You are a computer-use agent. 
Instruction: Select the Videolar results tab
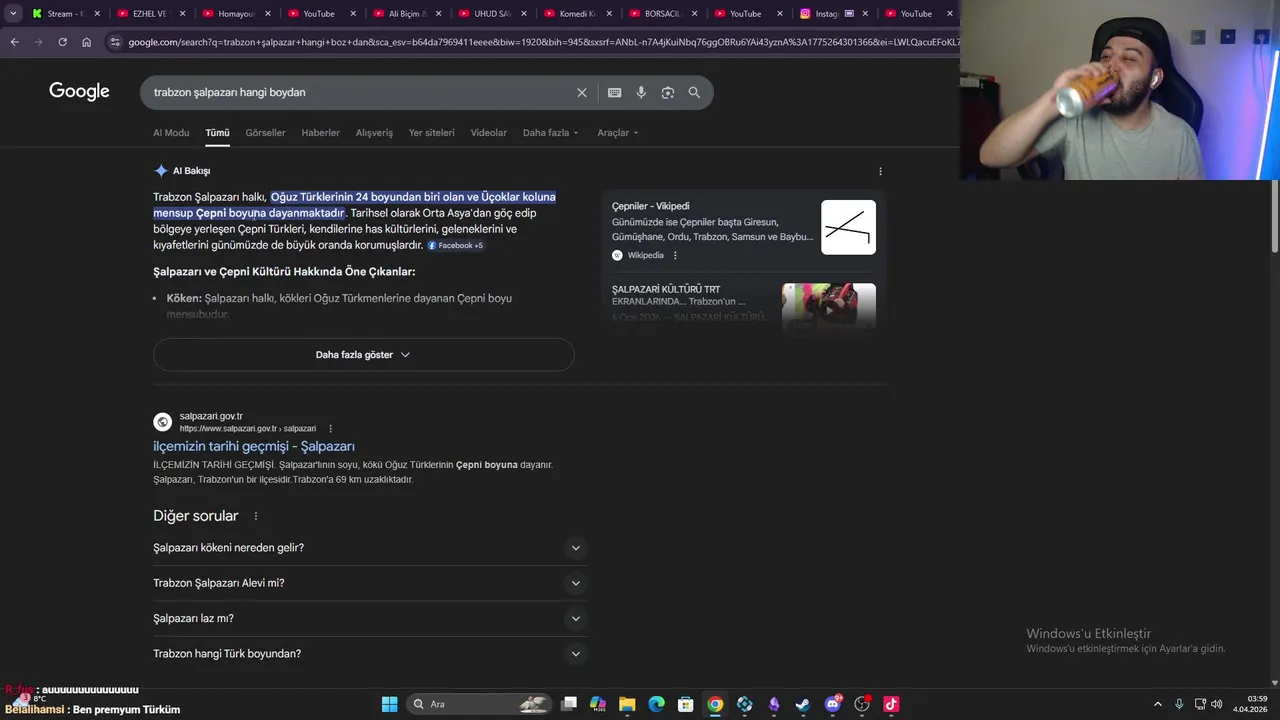(489, 133)
